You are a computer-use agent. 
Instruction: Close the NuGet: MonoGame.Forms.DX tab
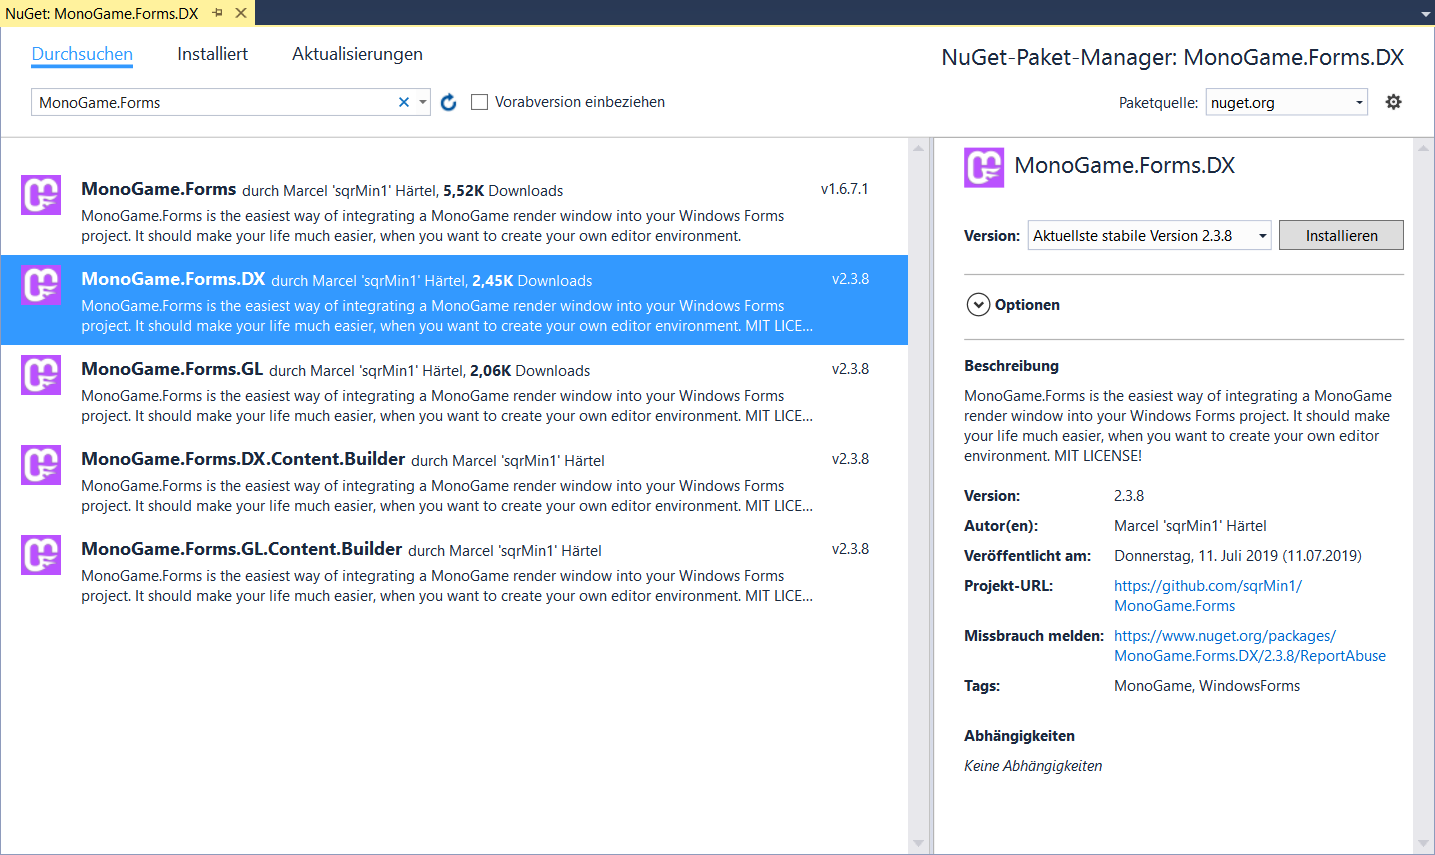[241, 13]
